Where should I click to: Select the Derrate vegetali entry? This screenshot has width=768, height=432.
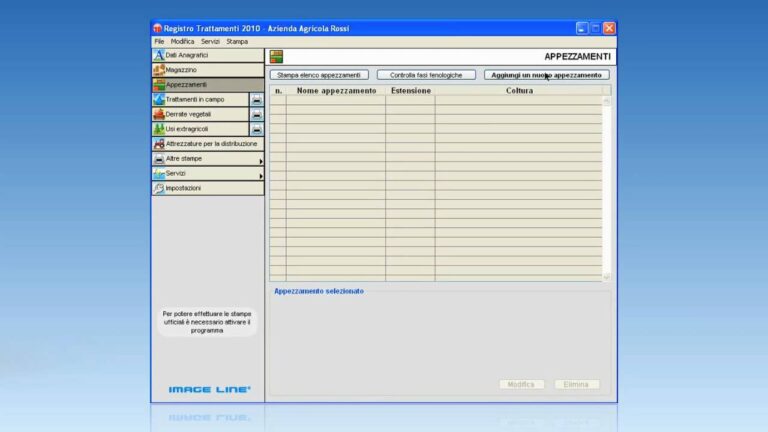200,114
